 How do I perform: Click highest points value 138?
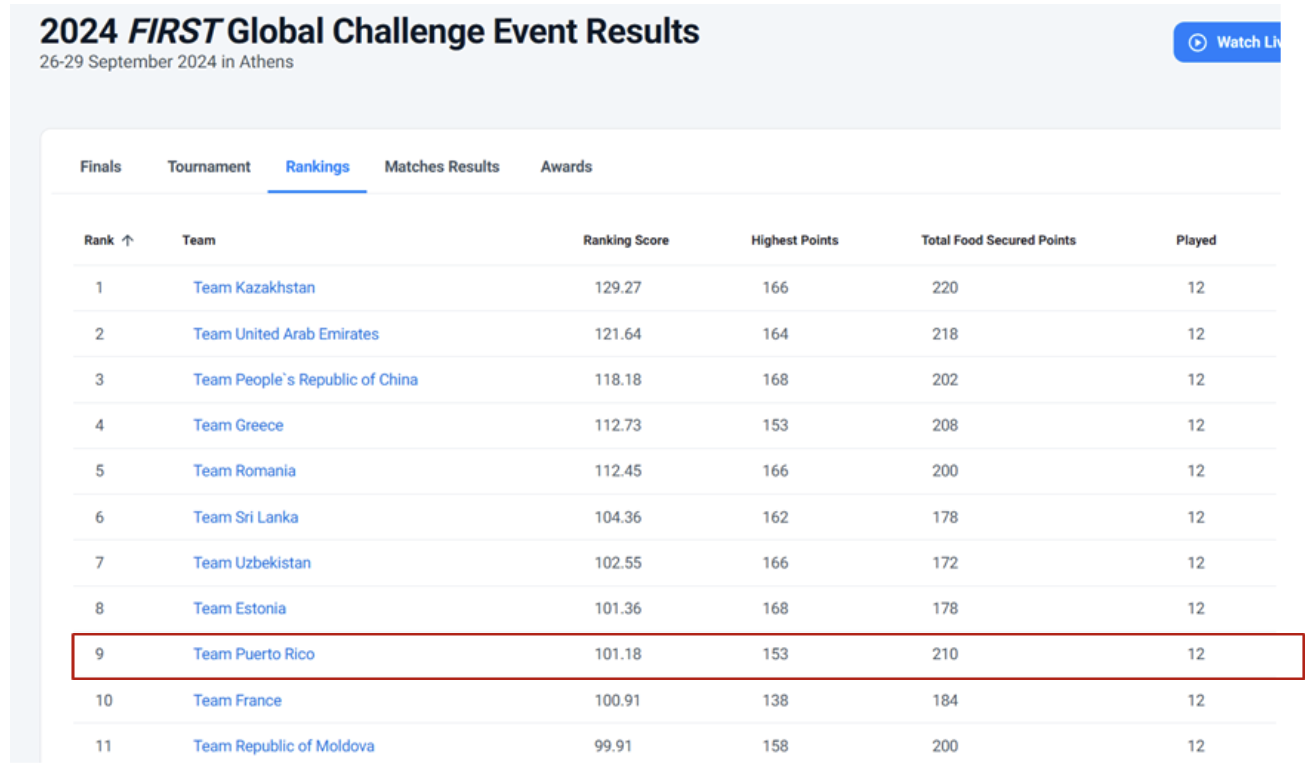pos(775,700)
